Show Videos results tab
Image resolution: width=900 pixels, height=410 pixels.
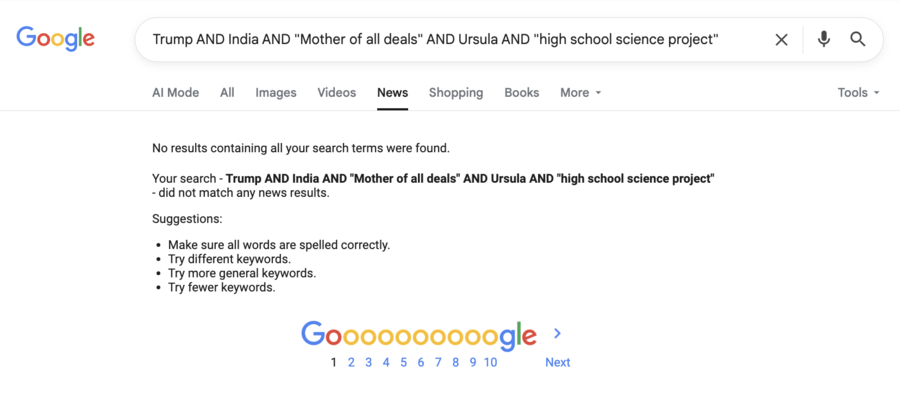[x=336, y=93]
